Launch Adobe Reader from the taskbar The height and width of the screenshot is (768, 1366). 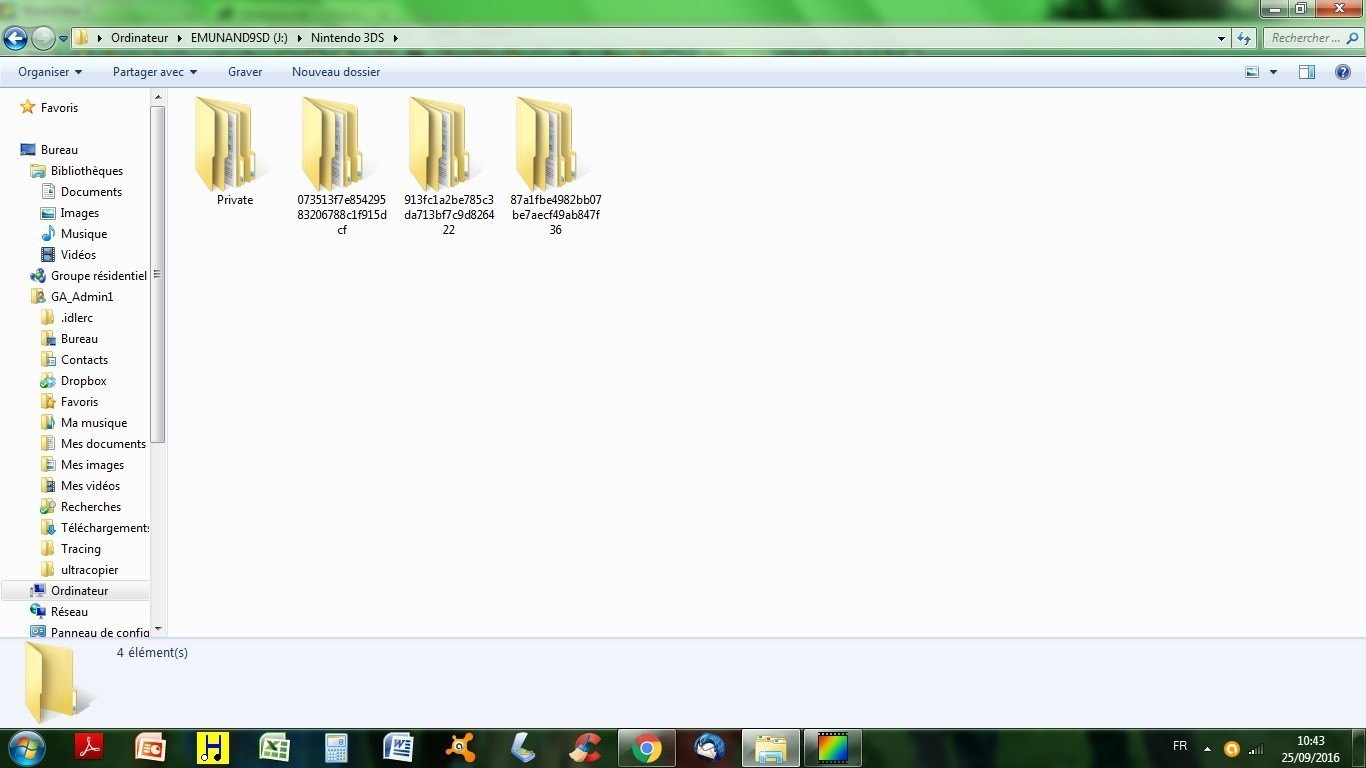point(89,747)
